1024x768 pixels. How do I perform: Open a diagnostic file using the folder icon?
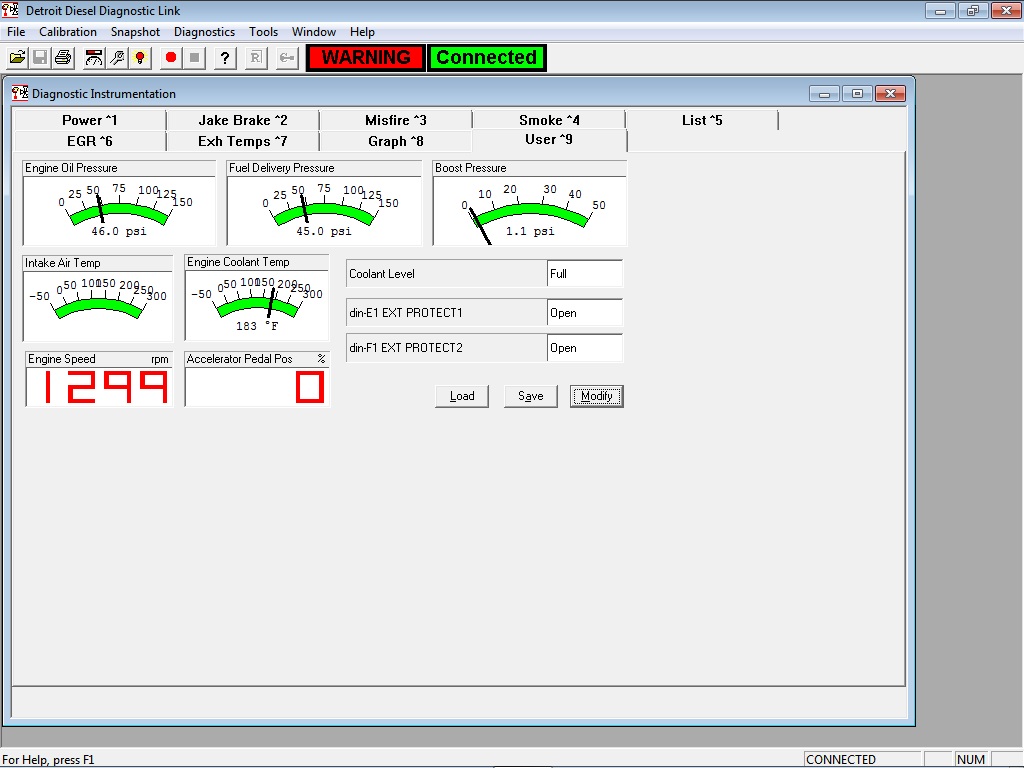tap(17, 57)
